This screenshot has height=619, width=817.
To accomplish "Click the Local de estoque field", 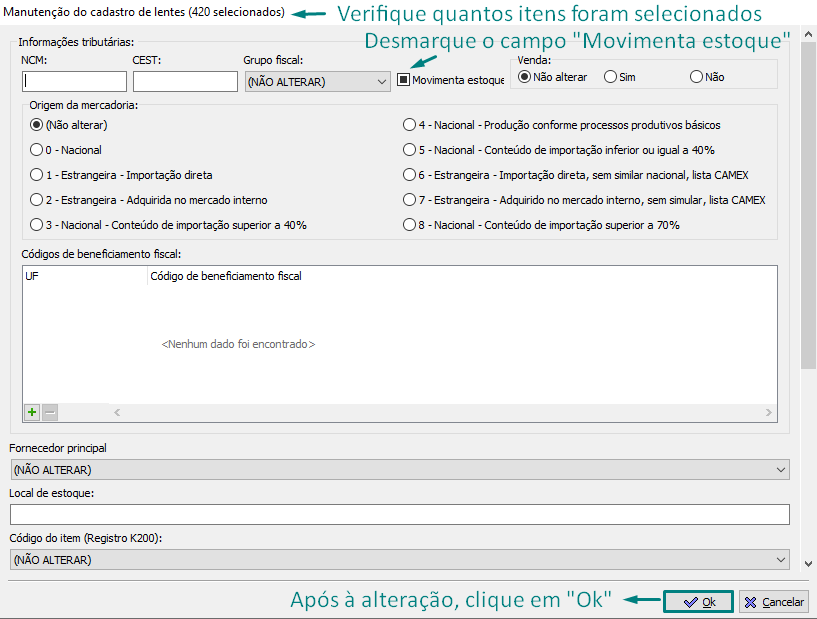I will (x=400, y=515).
